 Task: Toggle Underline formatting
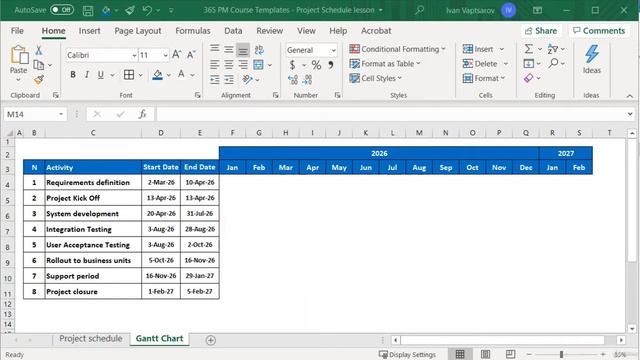[x=100, y=74]
